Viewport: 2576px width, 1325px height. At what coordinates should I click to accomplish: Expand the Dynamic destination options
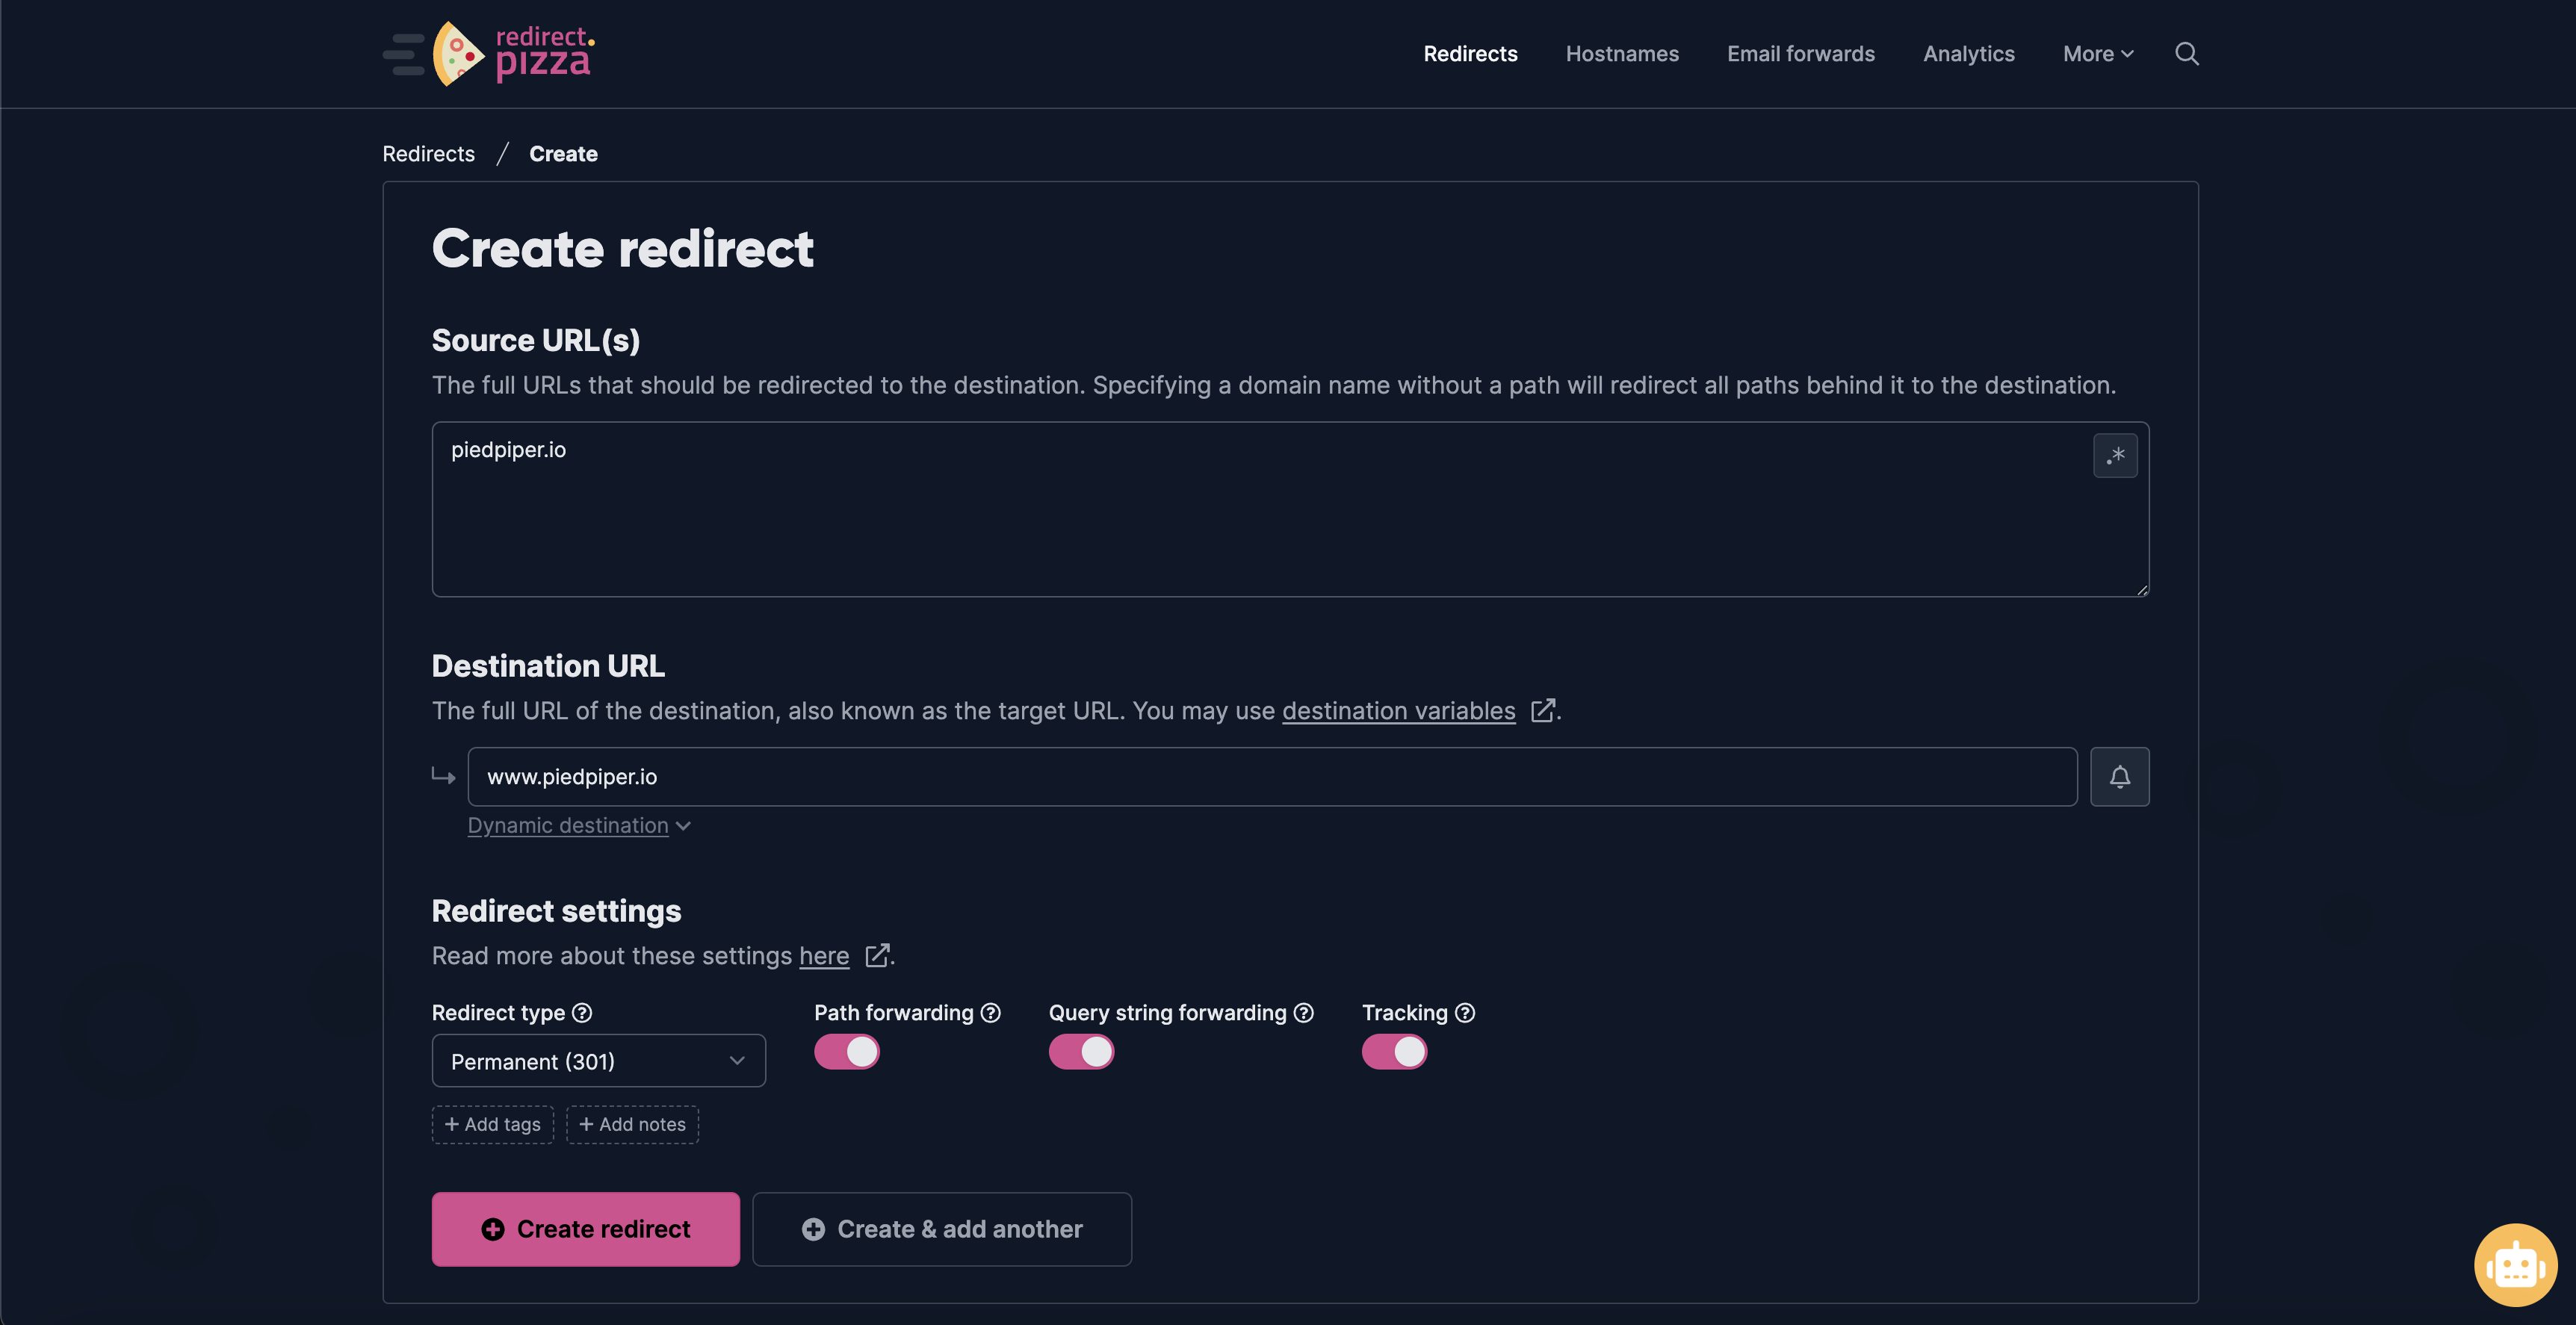pos(579,826)
